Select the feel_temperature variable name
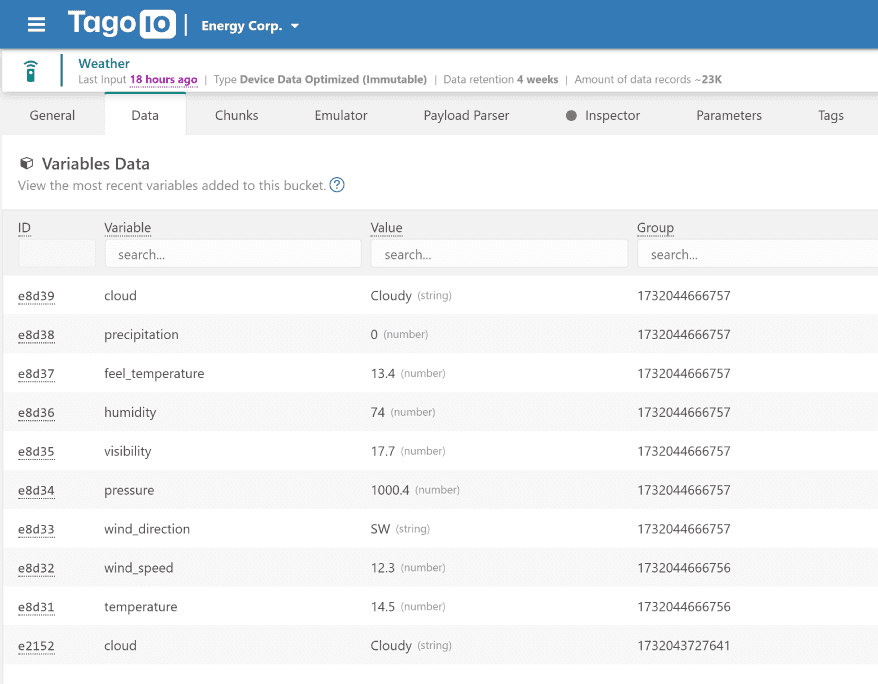 click(154, 373)
